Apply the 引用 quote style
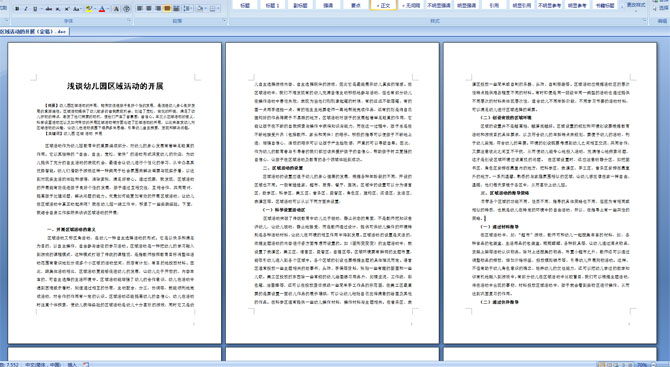The image size is (670, 367). pyautogui.click(x=494, y=5)
